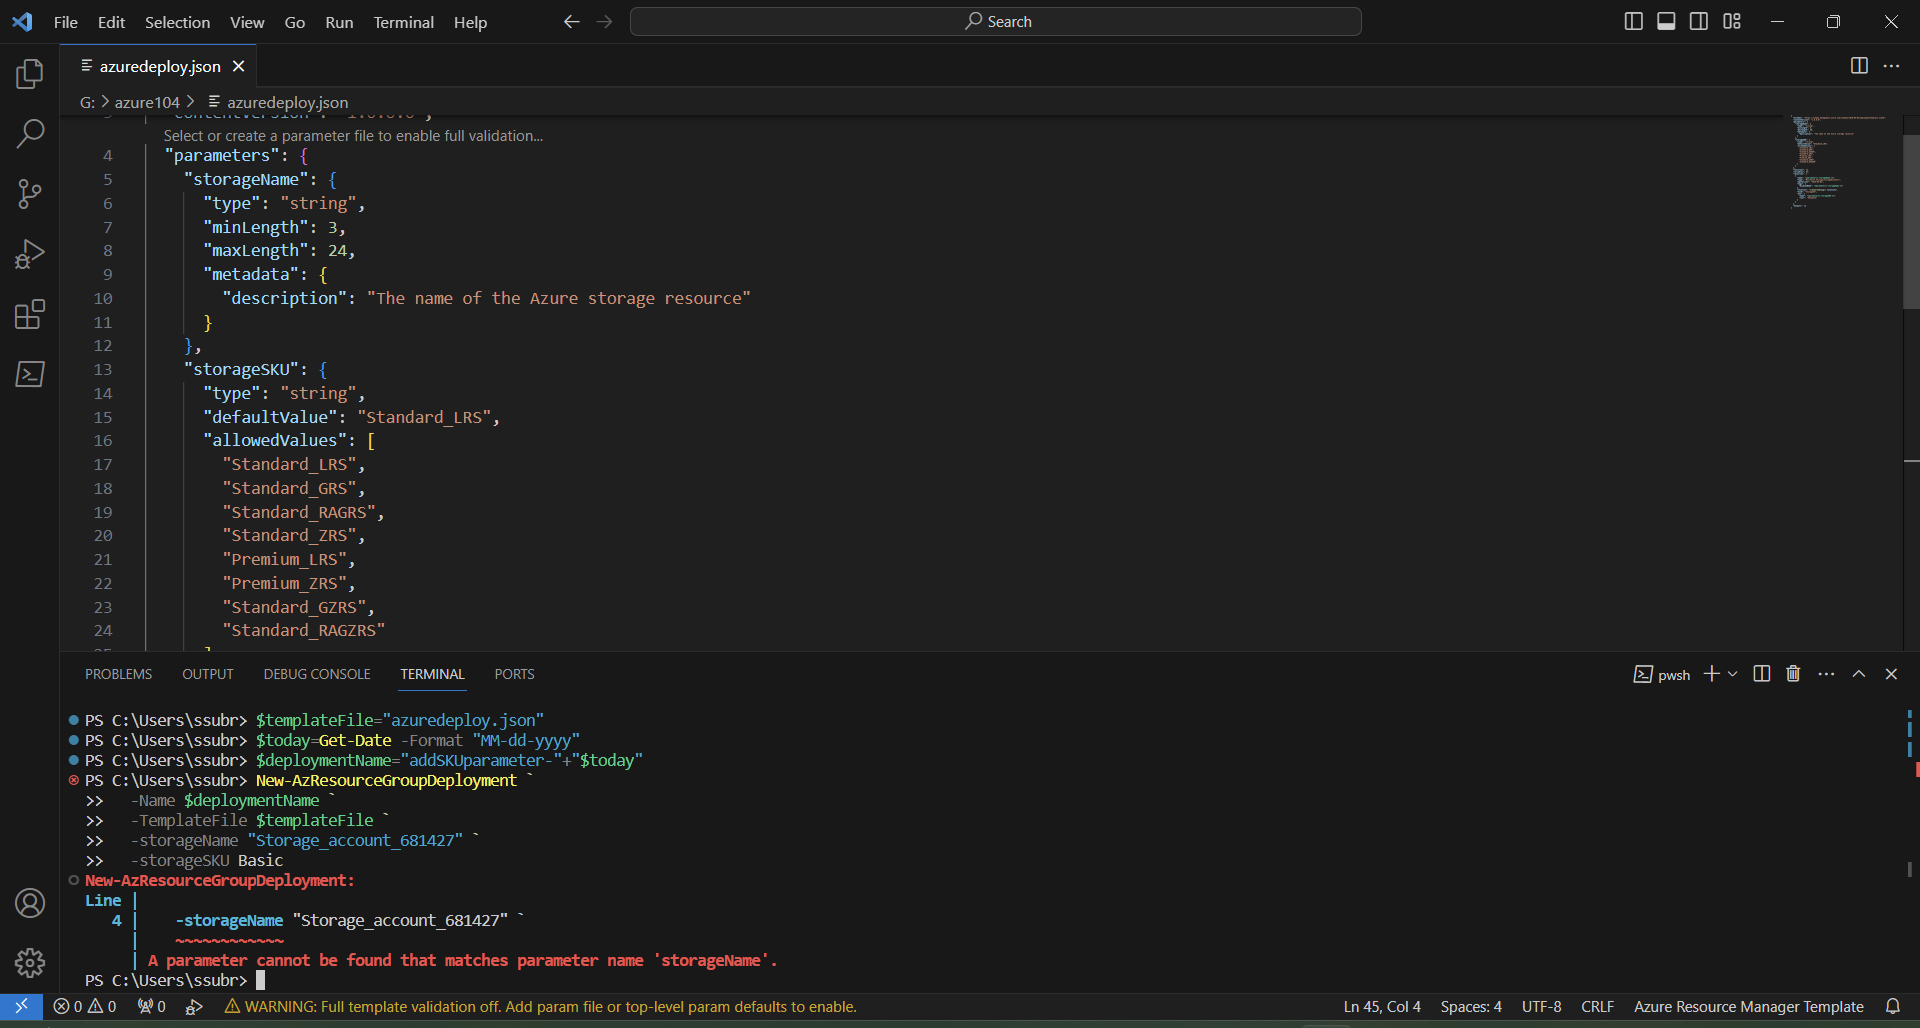Open the Help menu
The height and width of the screenshot is (1028, 1920).
tap(470, 22)
